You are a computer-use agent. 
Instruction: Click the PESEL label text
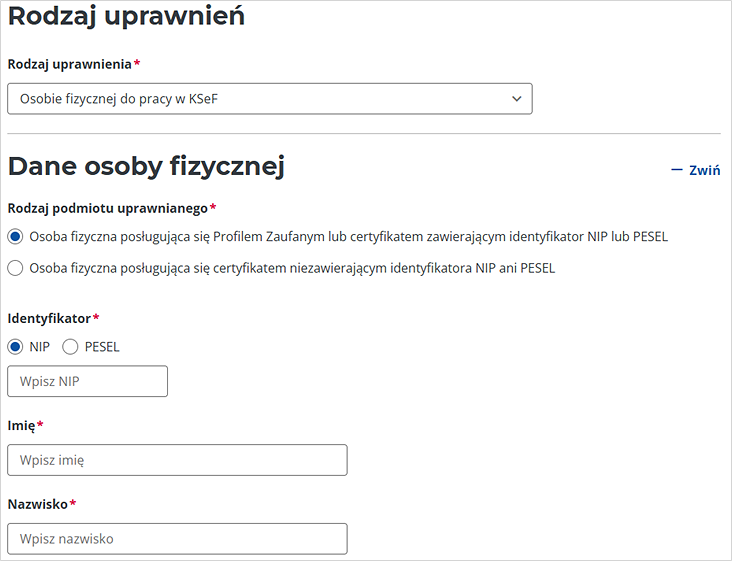pyautogui.click(x=102, y=347)
